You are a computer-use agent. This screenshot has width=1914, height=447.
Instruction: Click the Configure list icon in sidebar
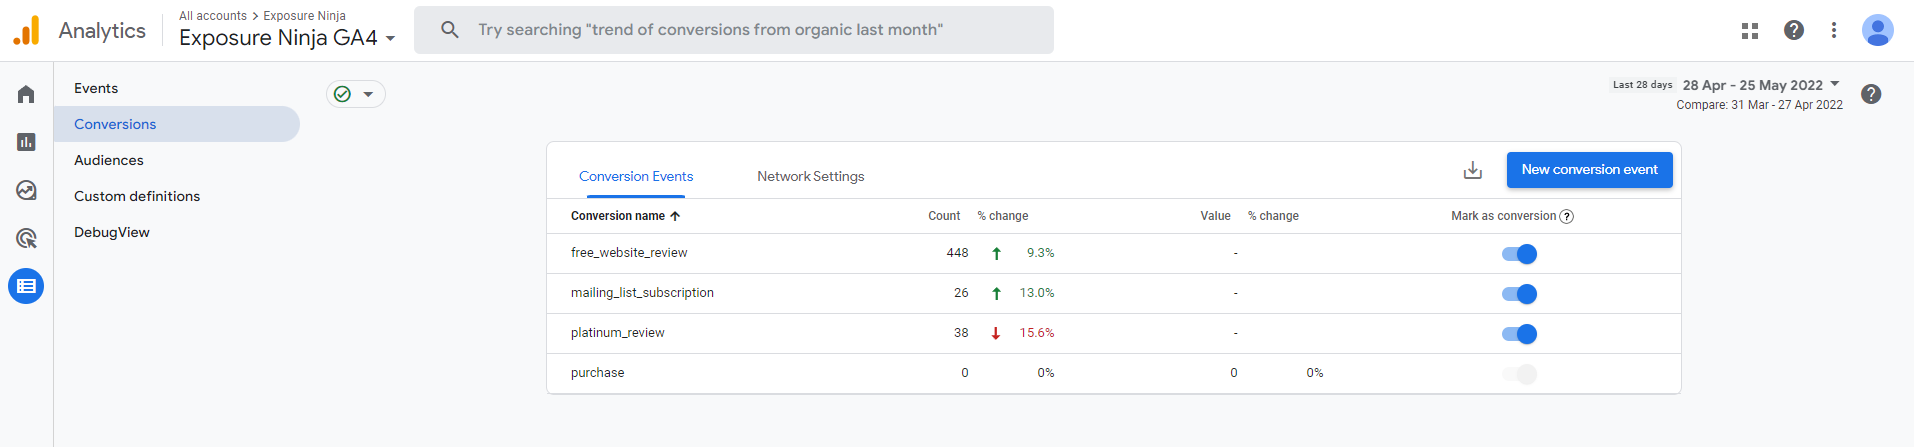click(26, 286)
